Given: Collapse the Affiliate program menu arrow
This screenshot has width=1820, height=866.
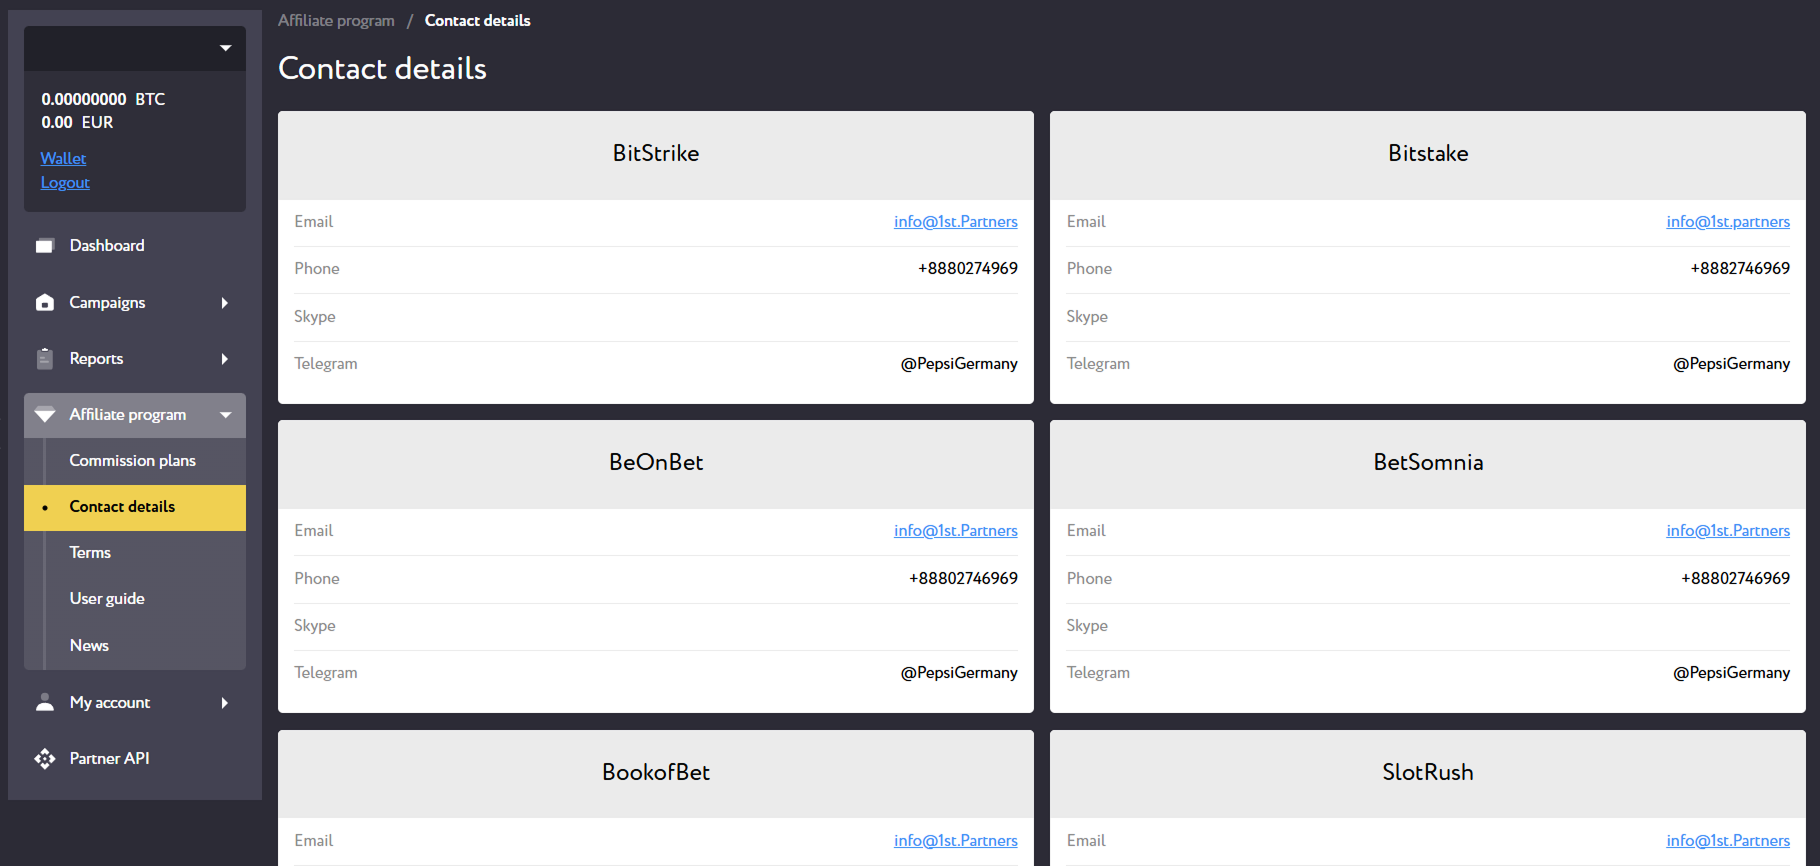Looking at the screenshot, I should point(226,415).
